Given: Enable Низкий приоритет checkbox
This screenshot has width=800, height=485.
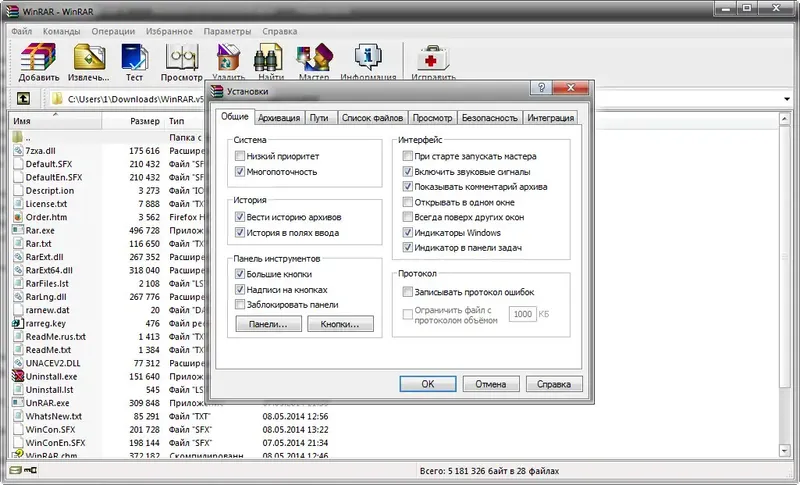Looking at the screenshot, I should point(240,156).
